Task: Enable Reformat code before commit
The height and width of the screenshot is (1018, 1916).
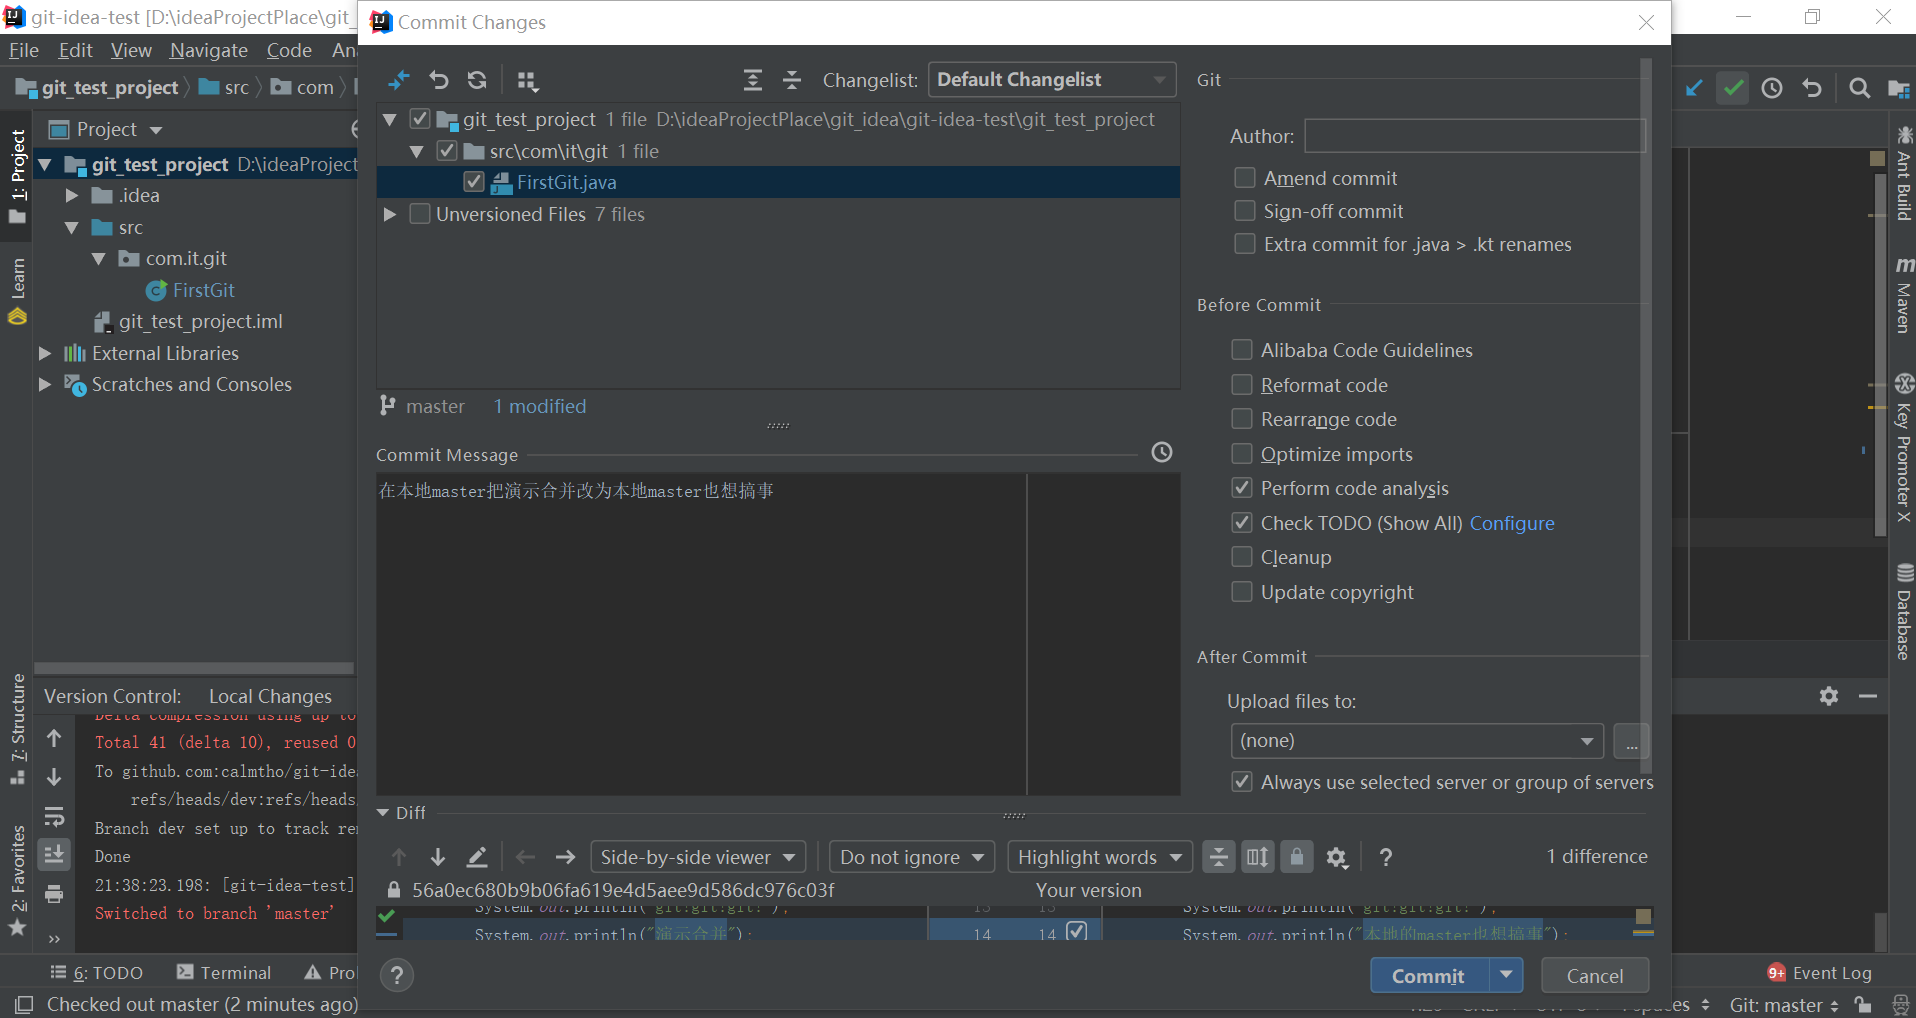Action: click(x=1241, y=385)
